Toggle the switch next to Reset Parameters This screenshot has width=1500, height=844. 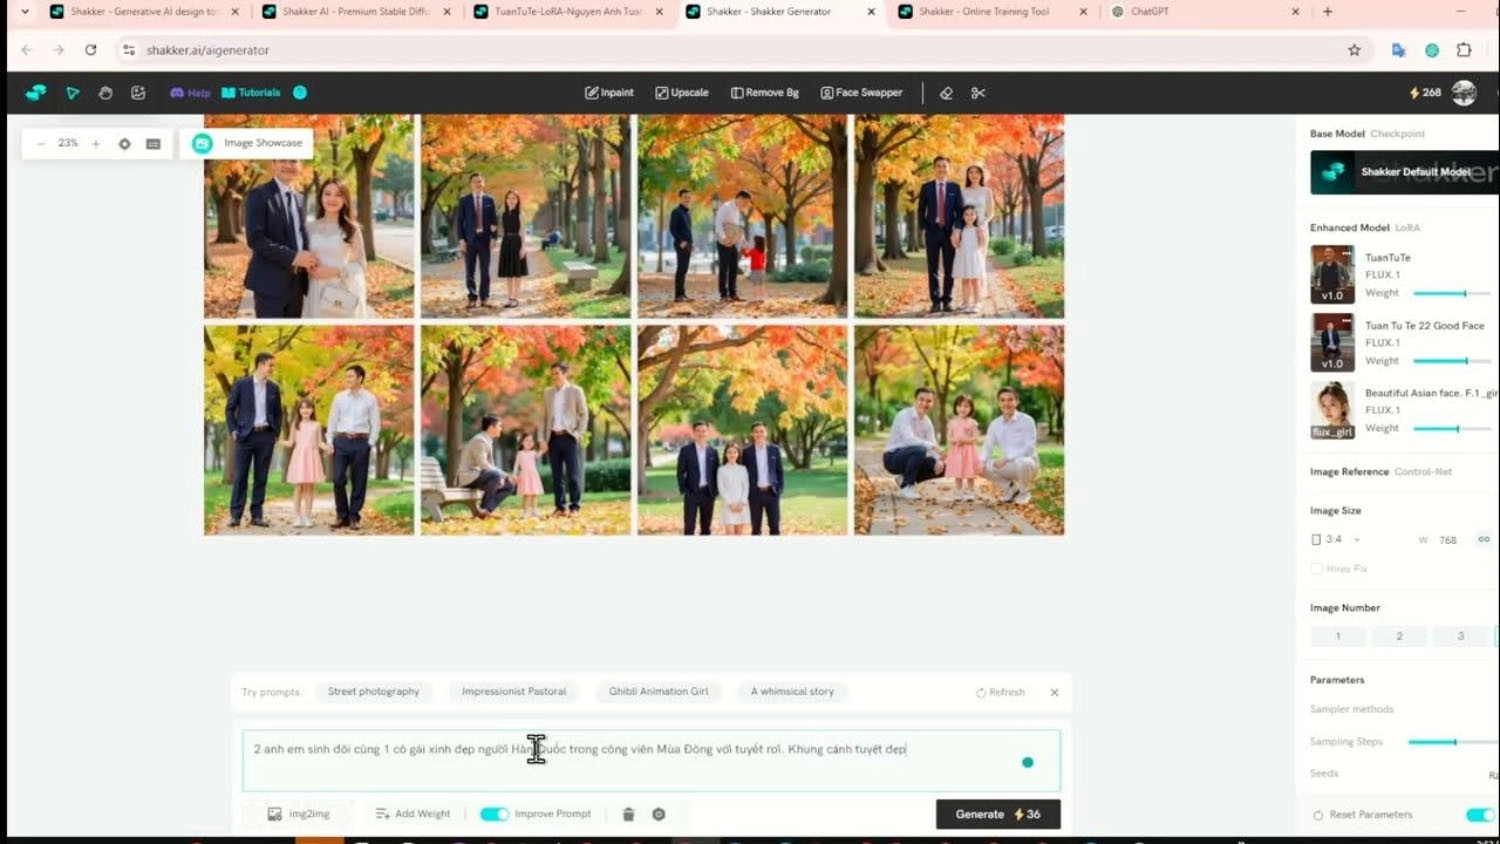point(1480,815)
